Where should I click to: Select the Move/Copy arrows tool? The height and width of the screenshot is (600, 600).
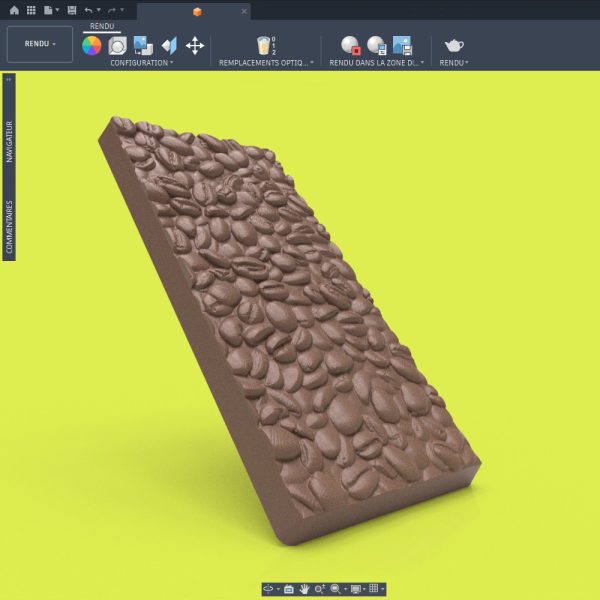point(195,46)
